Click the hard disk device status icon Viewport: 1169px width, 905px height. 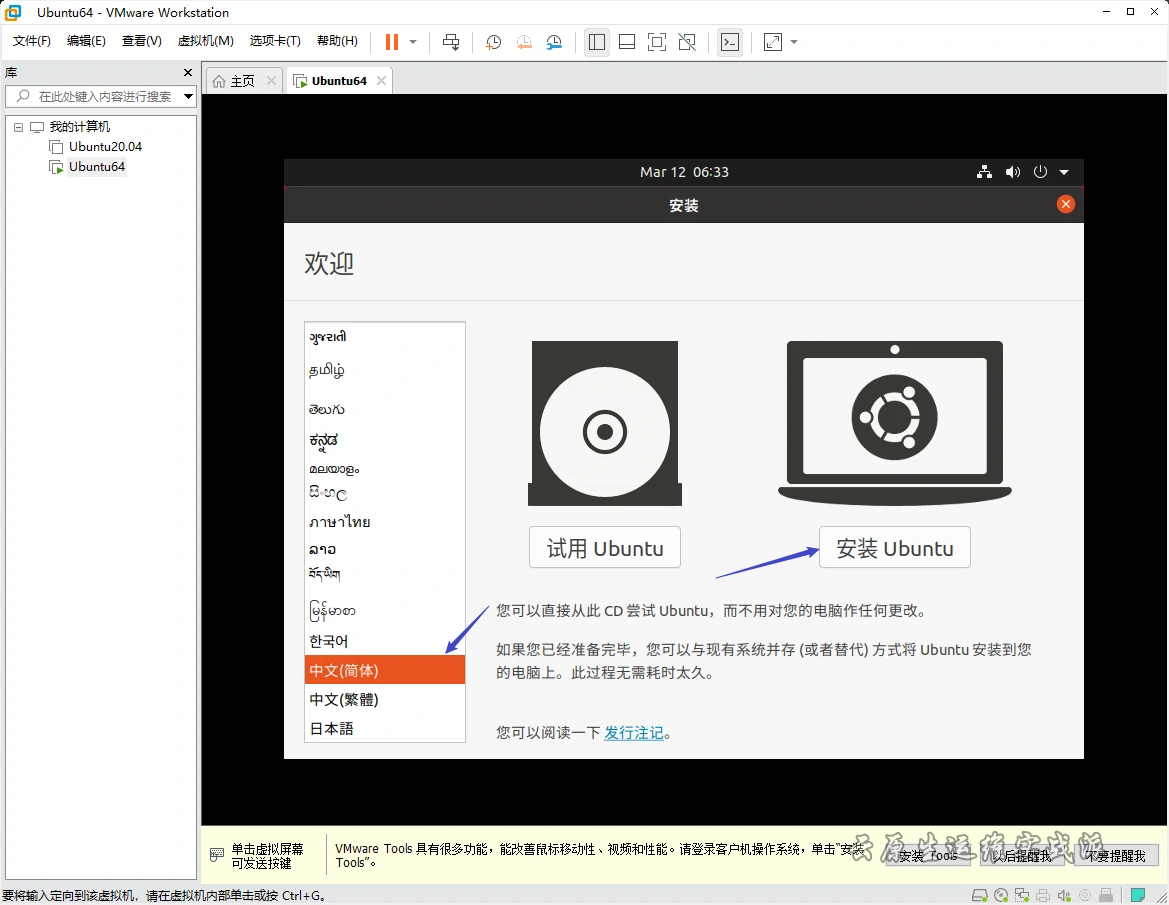(980, 895)
